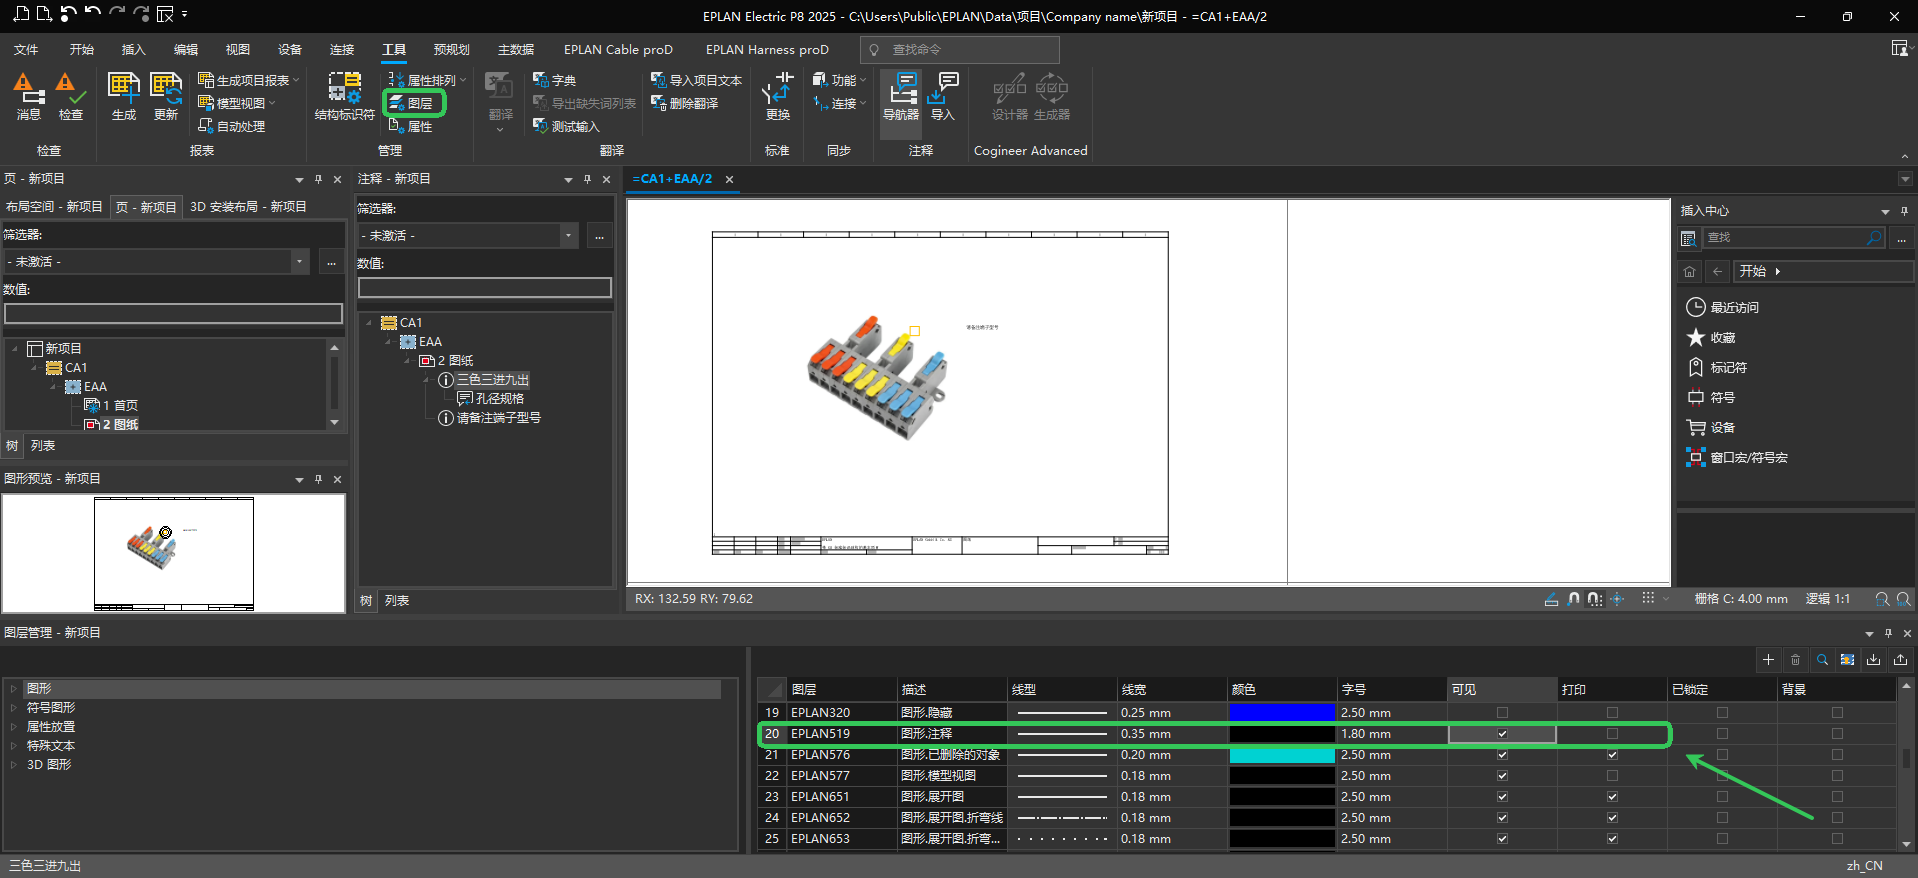The width and height of the screenshot is (1918, 878).
Task: Click the 查找命令 command search field
Action: click(960, 50)
